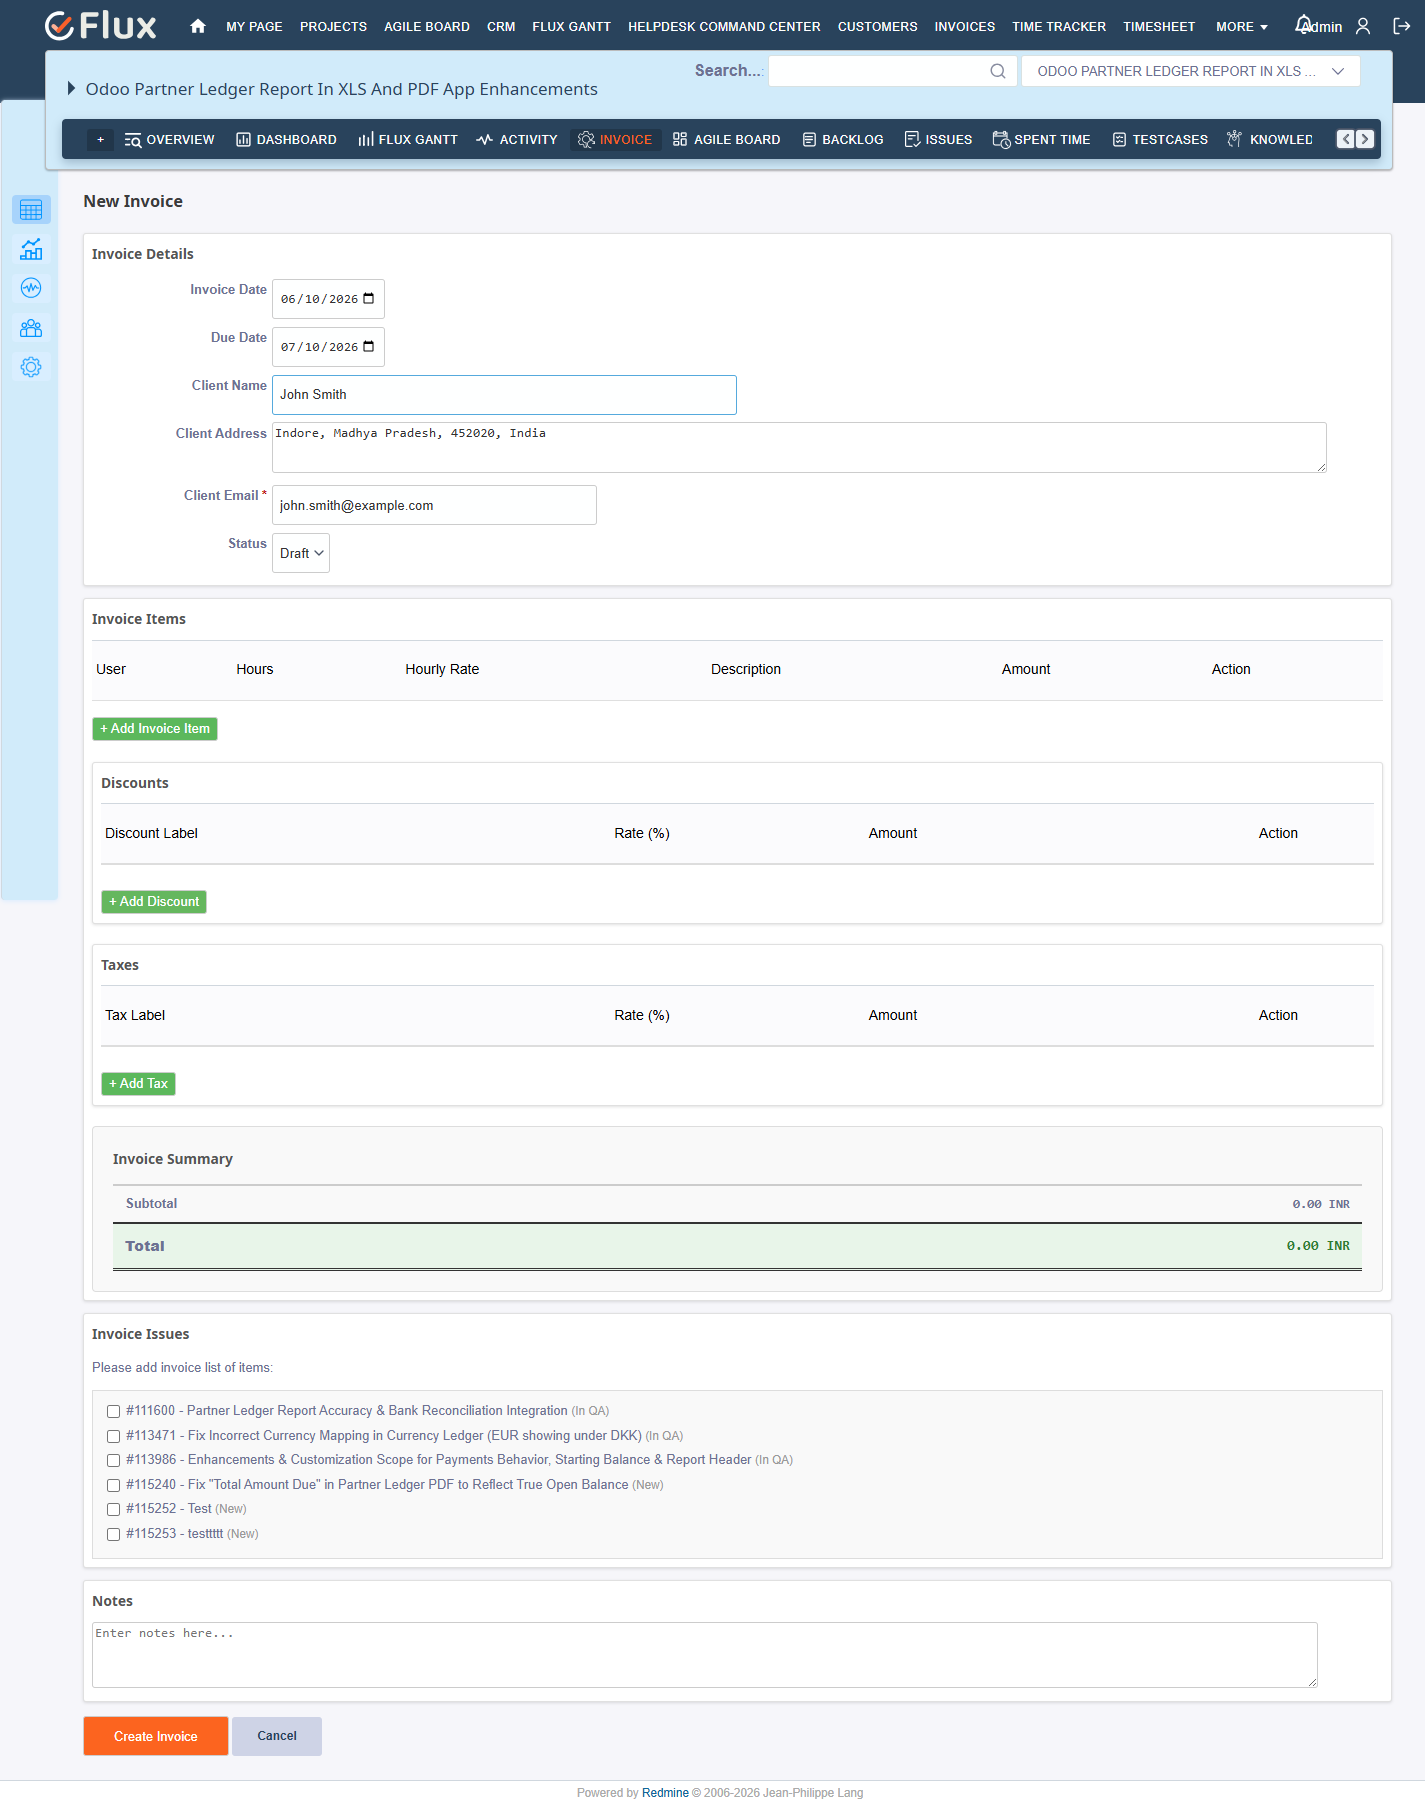Open the Overview tab

pos(169,140)
